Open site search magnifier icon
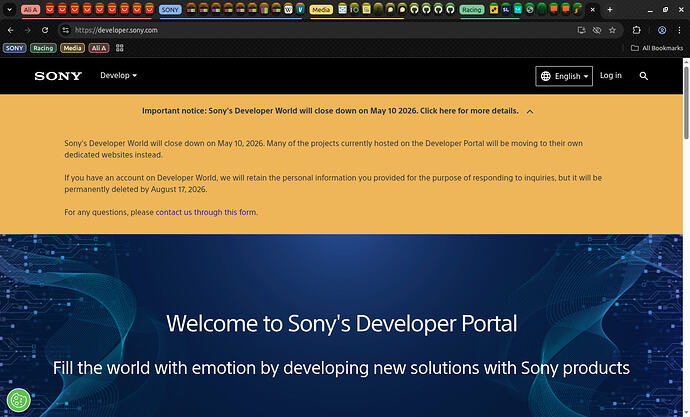 pyautogui.click(x=643, y=76)
